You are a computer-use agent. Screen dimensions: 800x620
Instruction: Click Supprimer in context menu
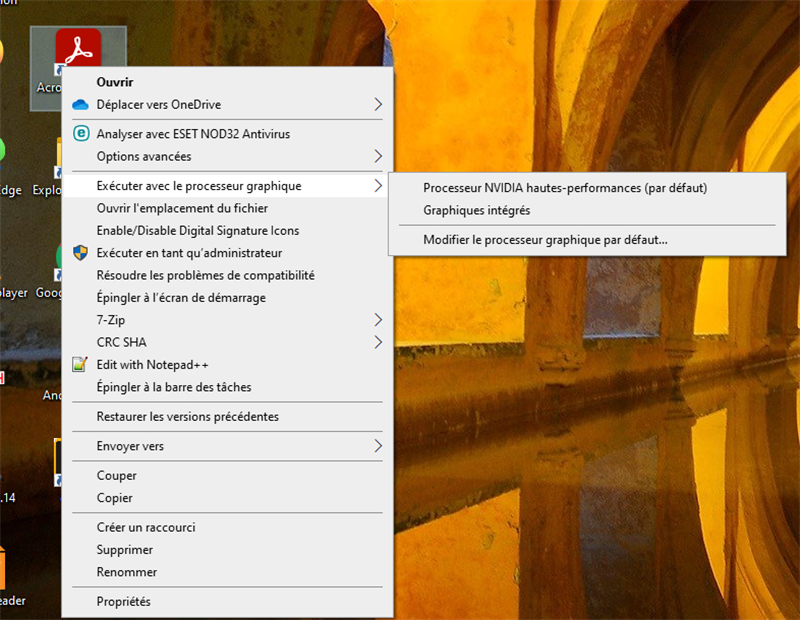[125, 550]
